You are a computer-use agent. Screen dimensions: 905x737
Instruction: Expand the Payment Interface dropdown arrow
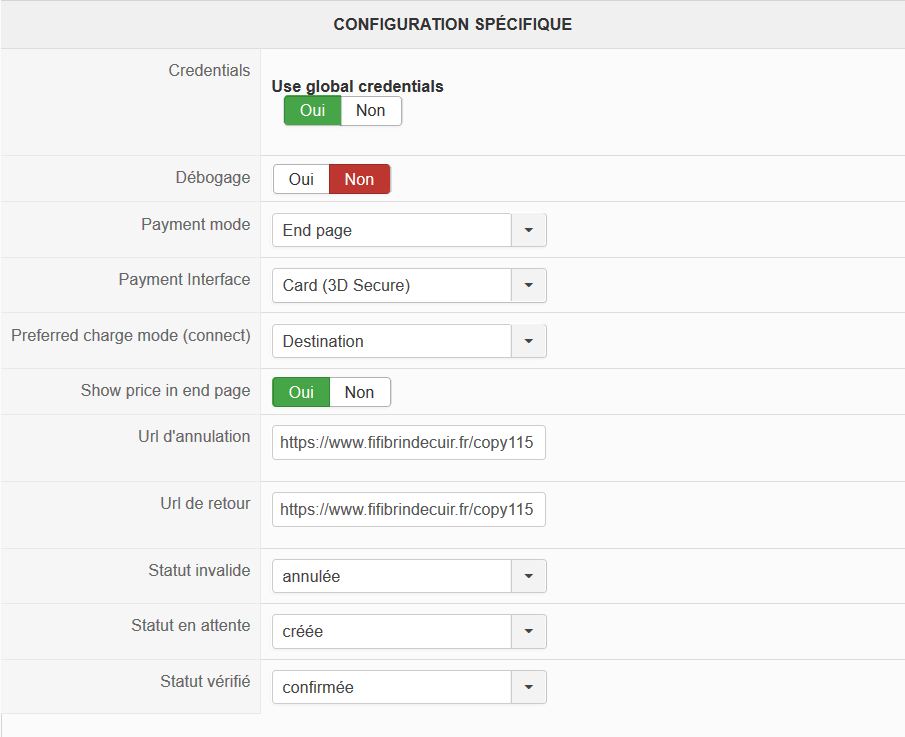[x=529, y=286]
